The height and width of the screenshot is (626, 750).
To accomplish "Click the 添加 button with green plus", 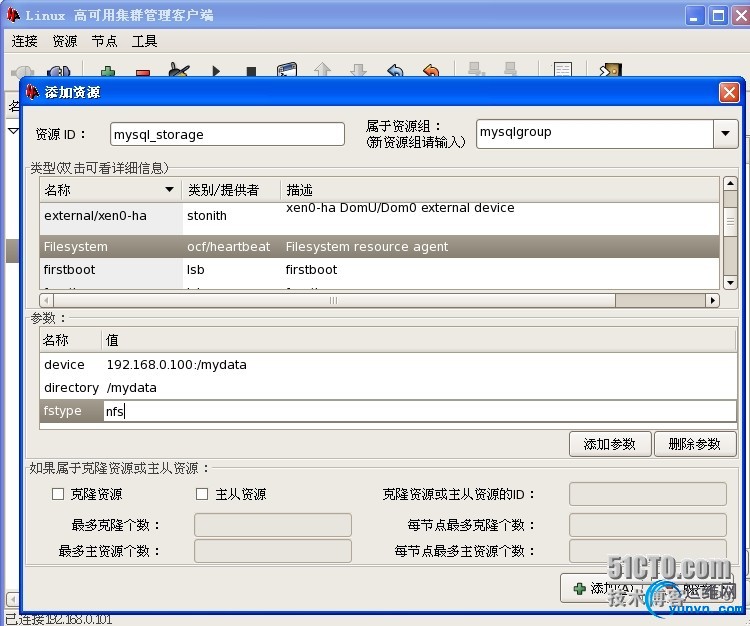I will click(x=604, y=588).
